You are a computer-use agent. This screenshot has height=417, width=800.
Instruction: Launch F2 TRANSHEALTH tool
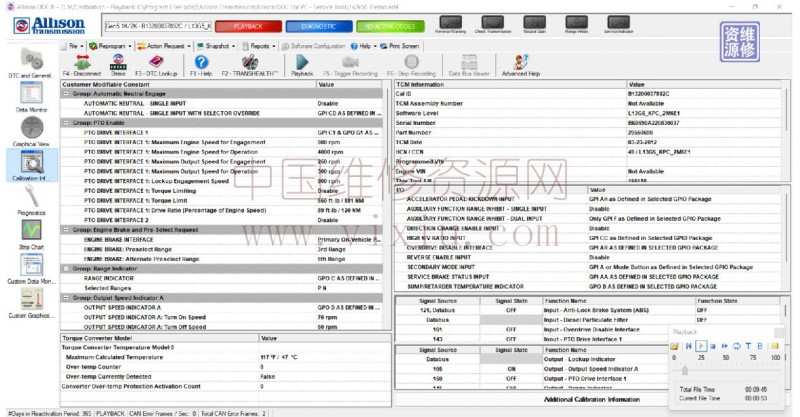[x=250, y=62]
